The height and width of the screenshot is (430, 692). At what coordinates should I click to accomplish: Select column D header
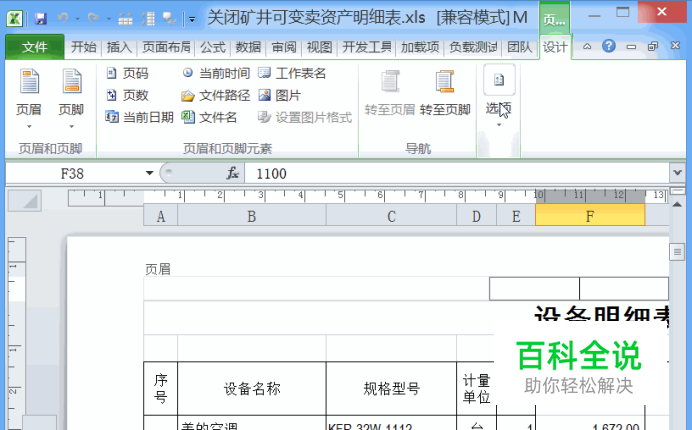point(476,216)
